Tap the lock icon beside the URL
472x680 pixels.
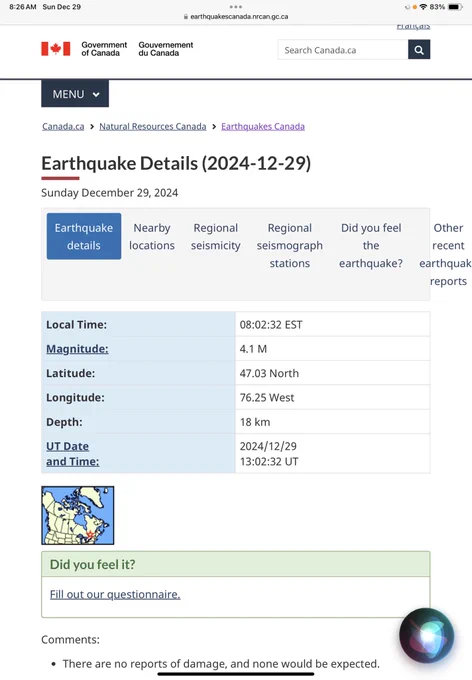click(x=186, y=16)
